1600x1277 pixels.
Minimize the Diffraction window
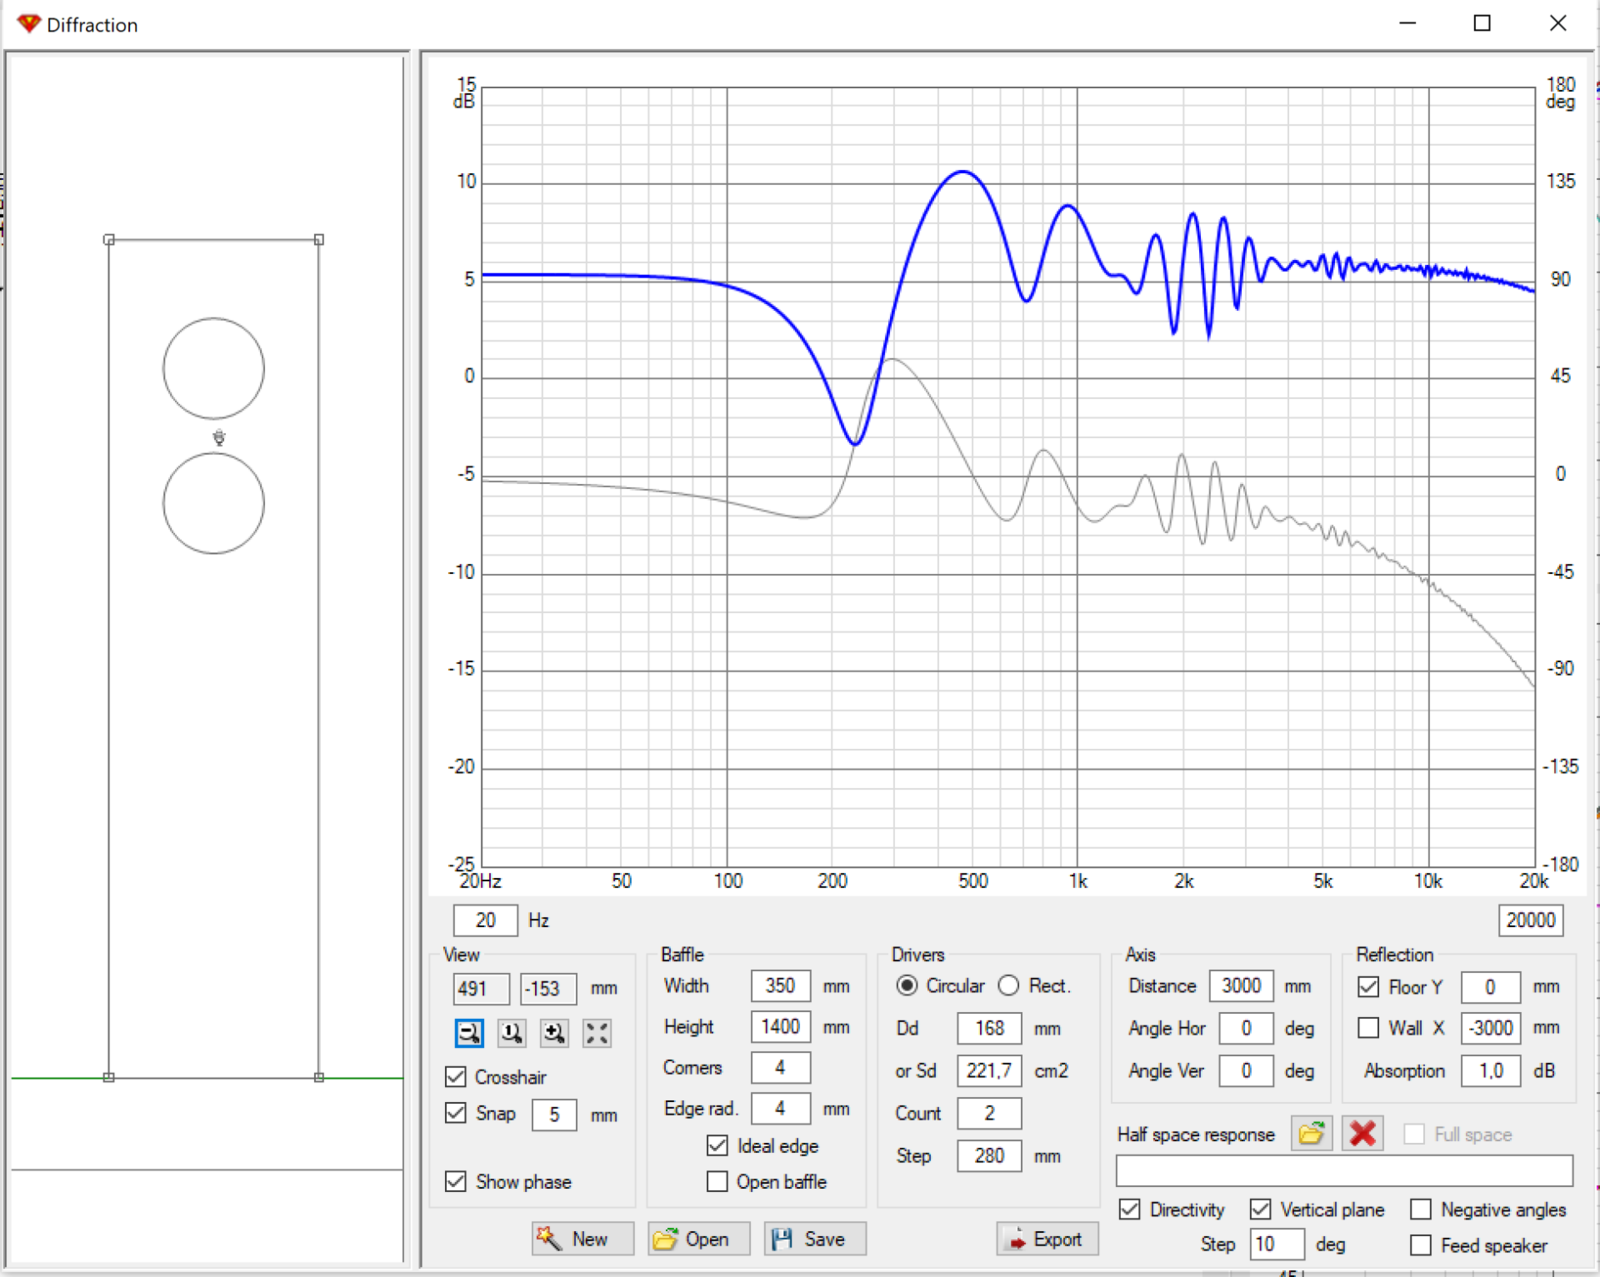[1408, 23]
